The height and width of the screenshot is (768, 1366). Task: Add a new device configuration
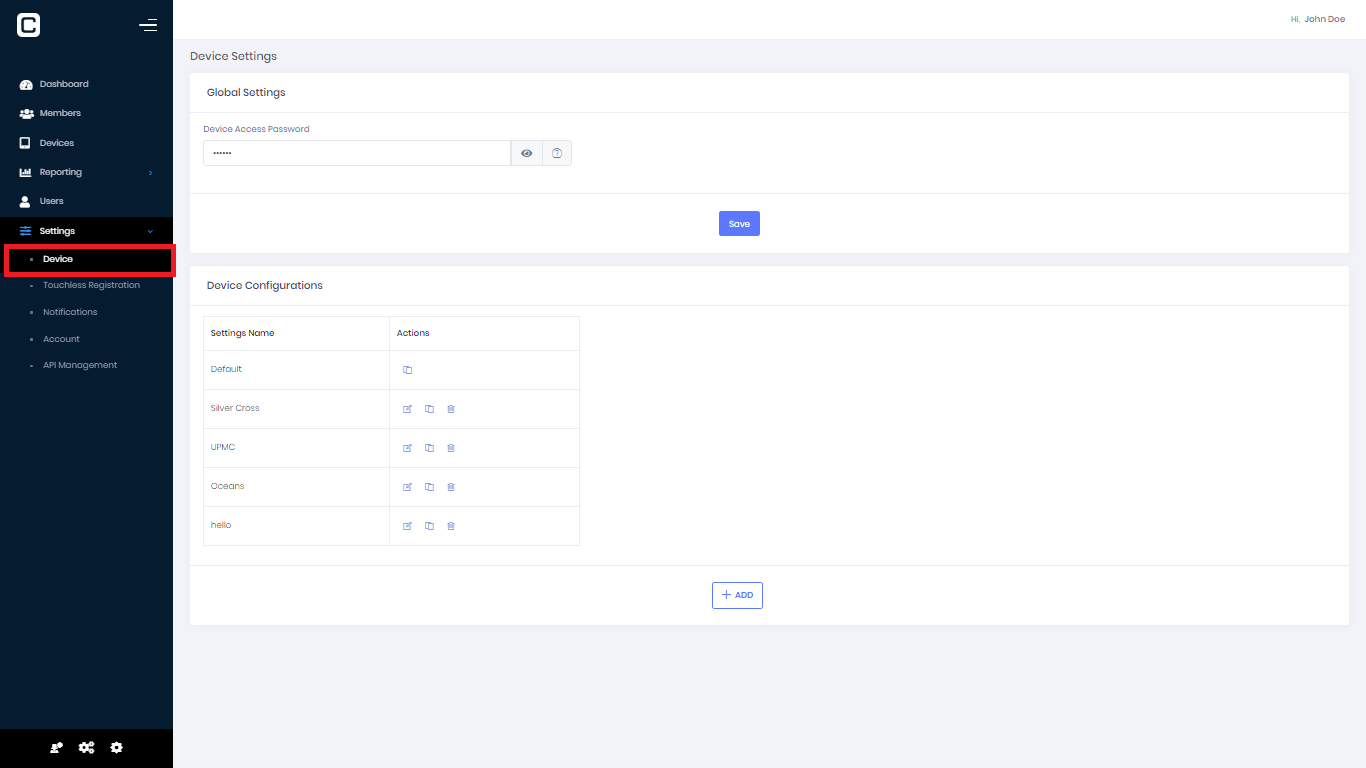pos(737,595)
